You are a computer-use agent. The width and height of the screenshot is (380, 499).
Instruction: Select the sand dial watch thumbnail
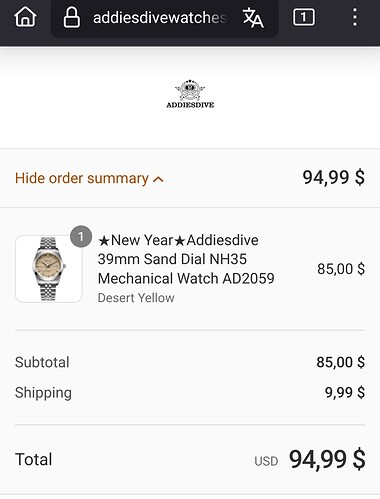coord(49,269)
